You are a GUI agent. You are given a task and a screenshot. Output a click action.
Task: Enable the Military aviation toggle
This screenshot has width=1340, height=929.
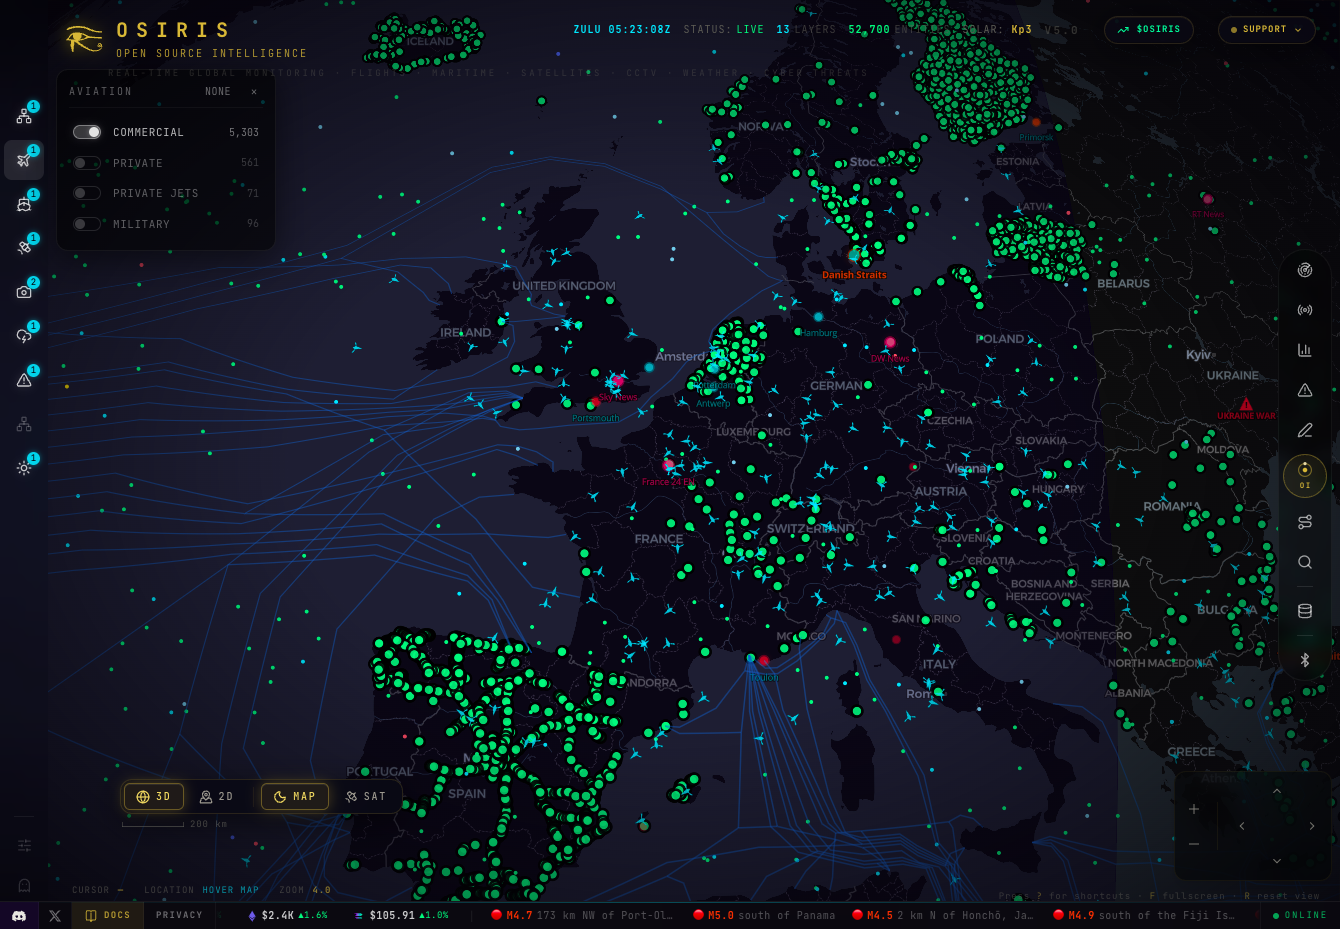click(87, 224)
